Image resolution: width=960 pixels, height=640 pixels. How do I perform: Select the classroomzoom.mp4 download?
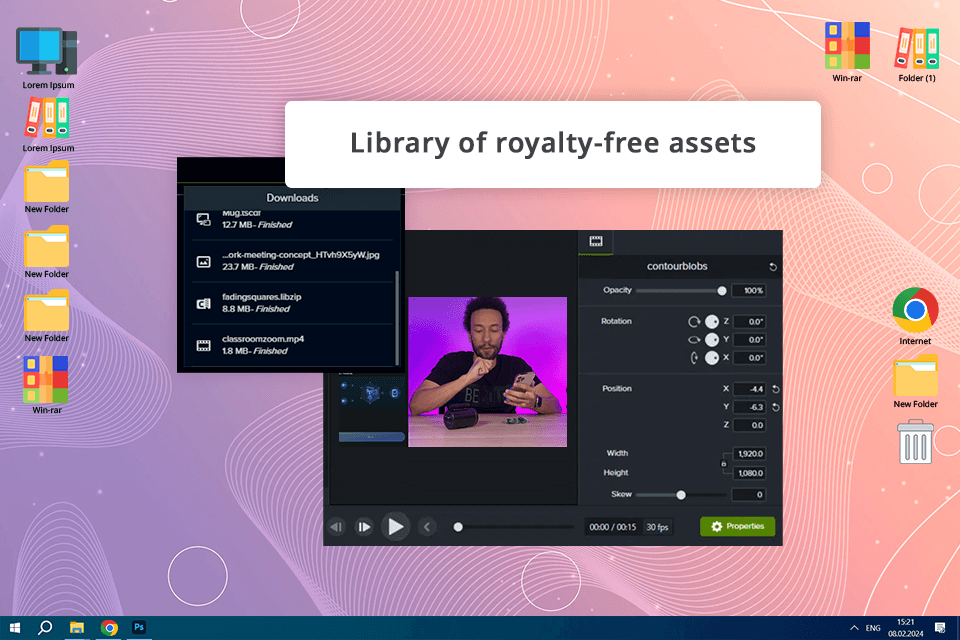pos(293,345)
